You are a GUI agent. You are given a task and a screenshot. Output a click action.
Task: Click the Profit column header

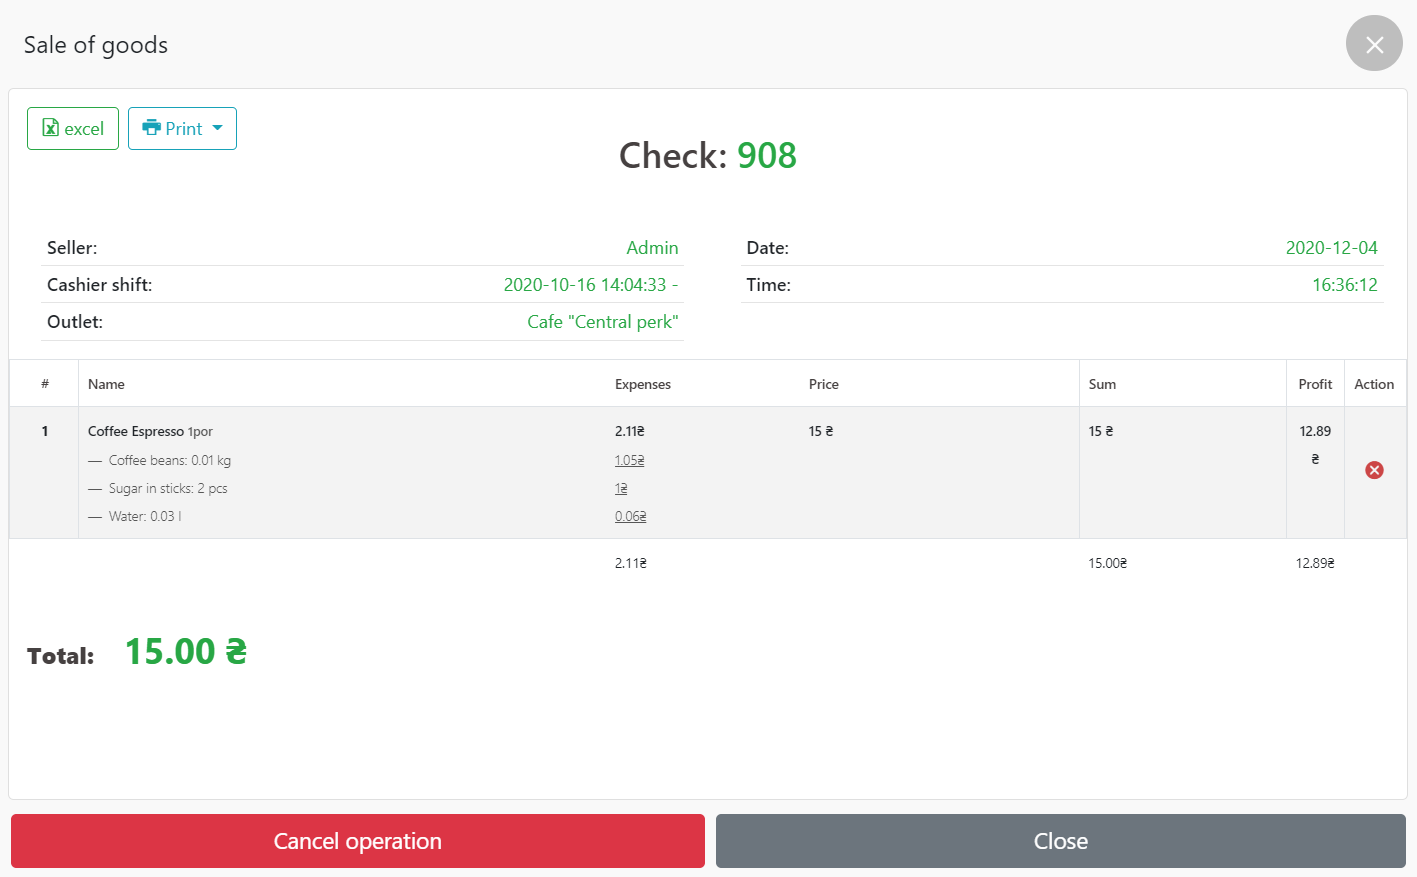[x=1314, y=384]
